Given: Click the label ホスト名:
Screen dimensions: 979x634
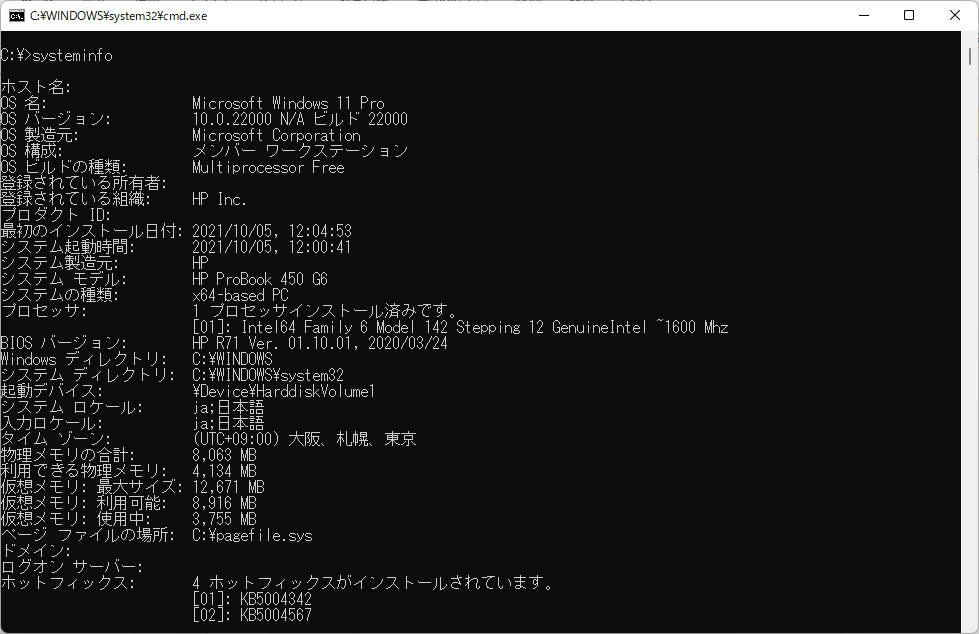Looking at the screenshot, I should (x=36, y=87).
